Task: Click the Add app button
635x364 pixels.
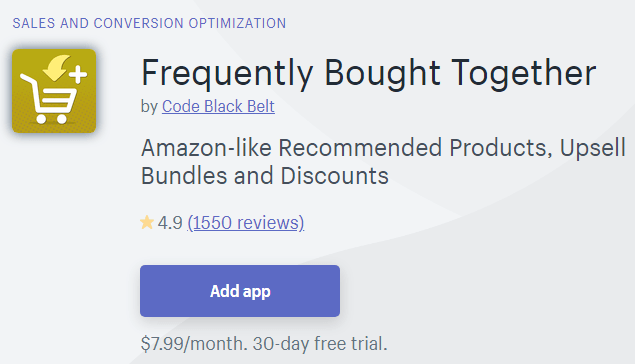Action: 240,291
